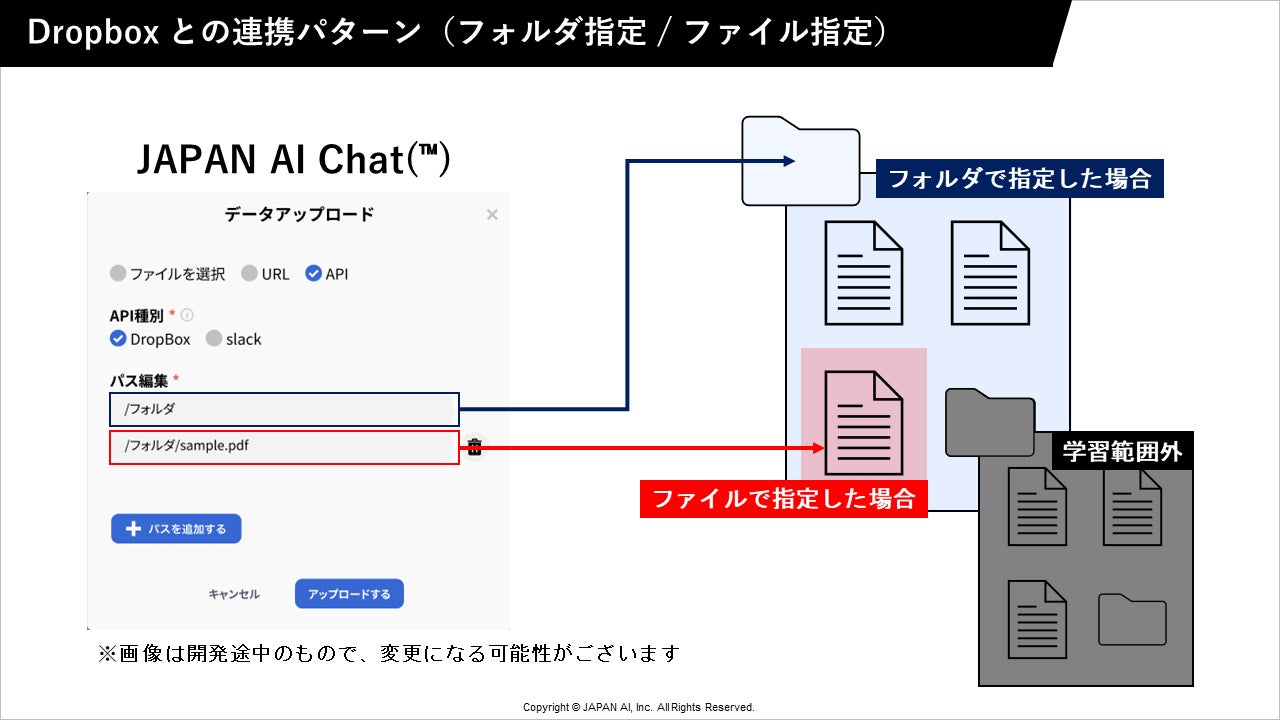Image resolution: width=1280 pixels, height=720 pixels.
Task: Close the データアップロード dialog with X
Action: (491, 214)
